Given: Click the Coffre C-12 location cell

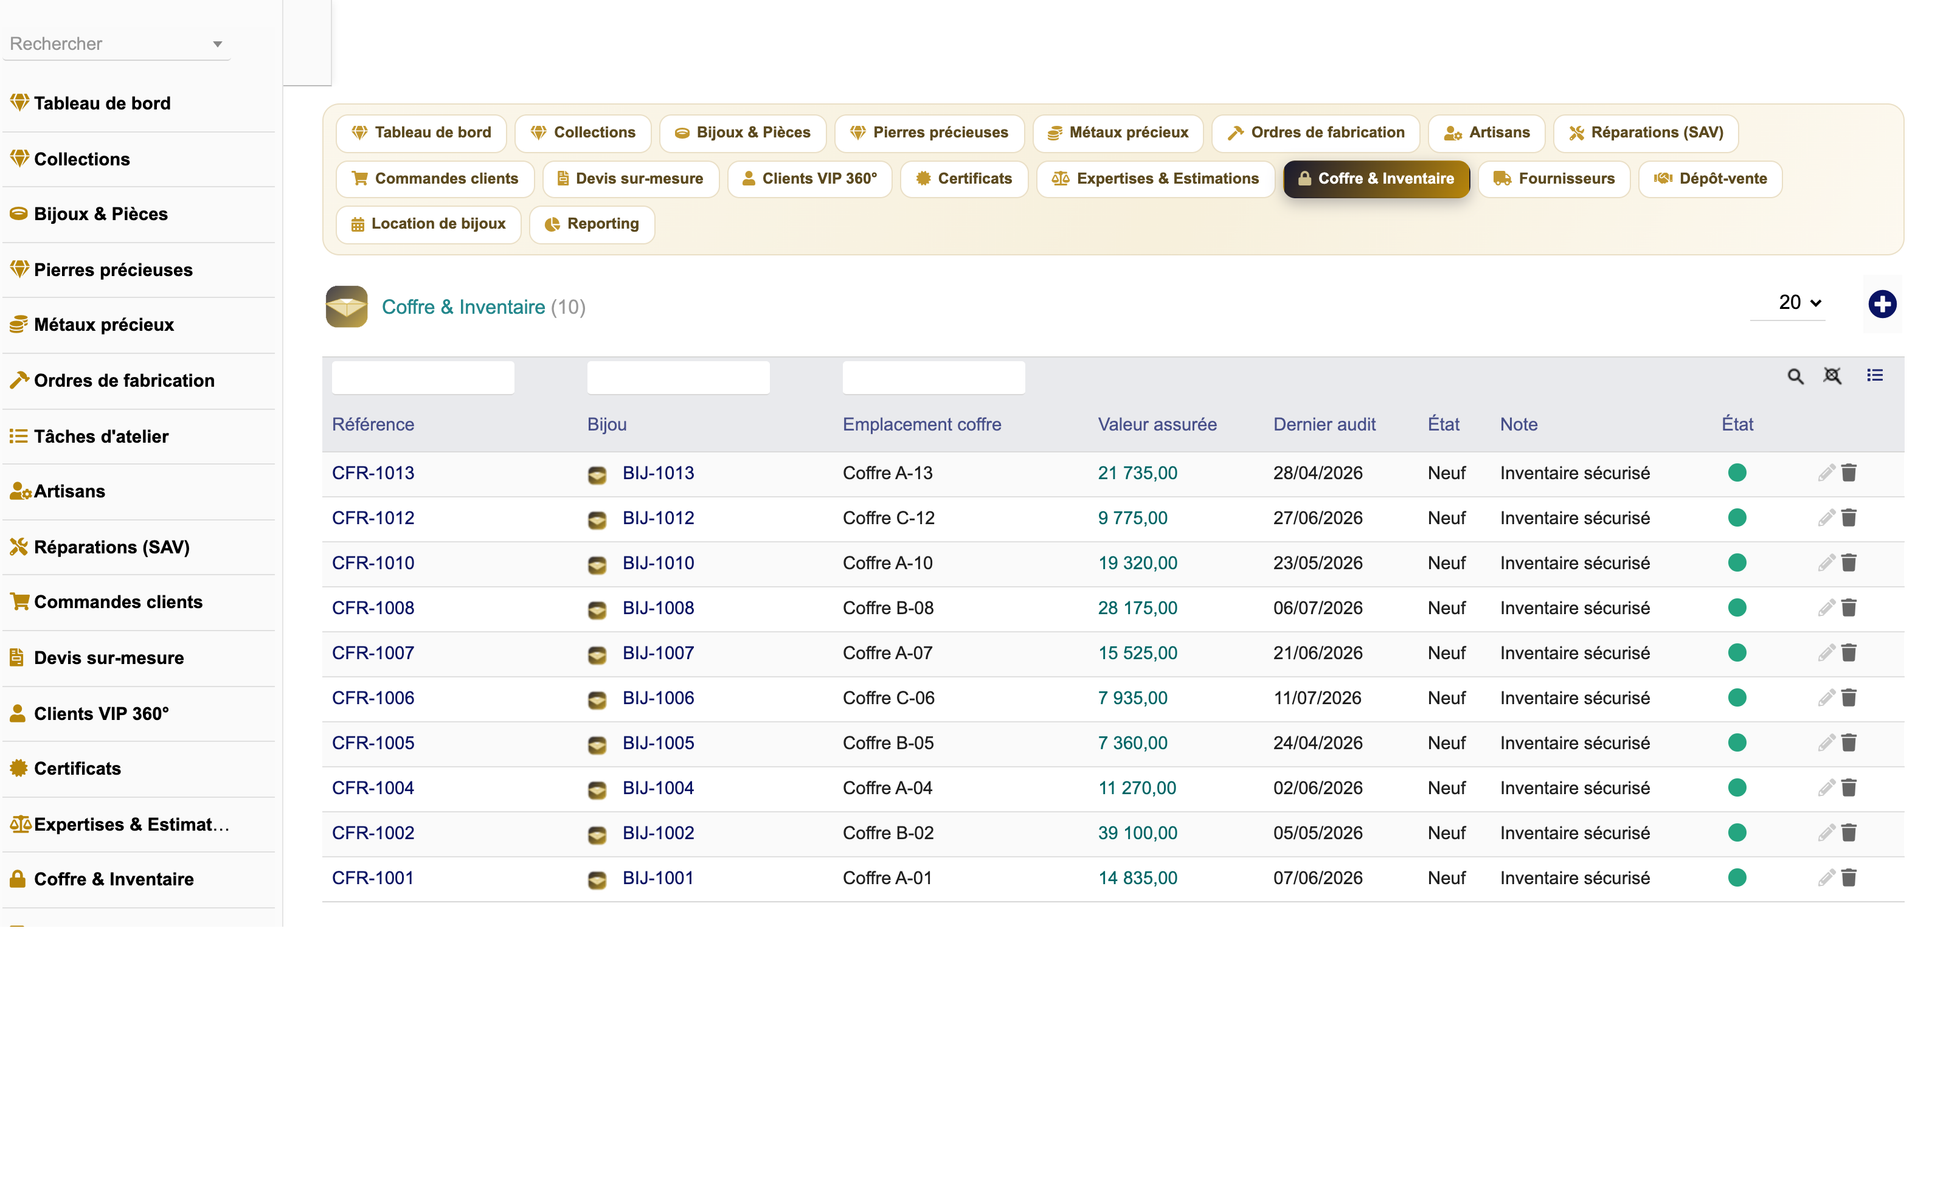Looking at the screenshot, I should [889, 518].
